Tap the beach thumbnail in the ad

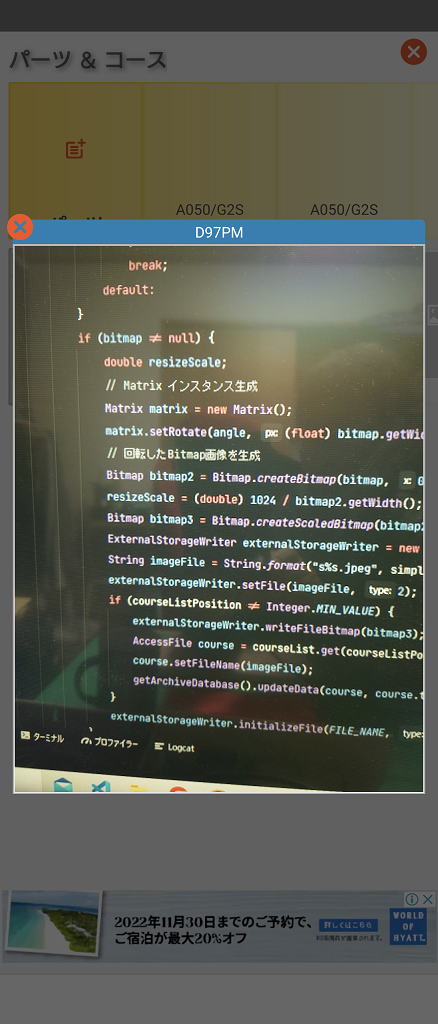tap(52, 924)
